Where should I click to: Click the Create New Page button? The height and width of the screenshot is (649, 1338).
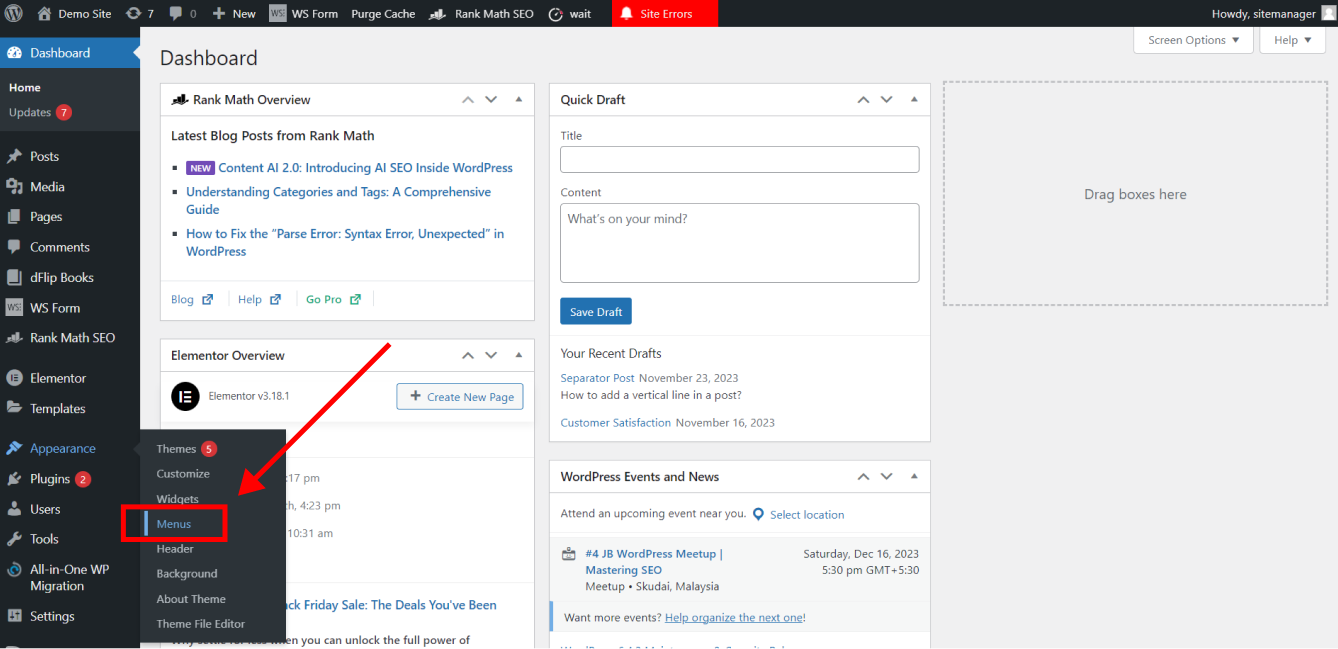coord(460,397)
